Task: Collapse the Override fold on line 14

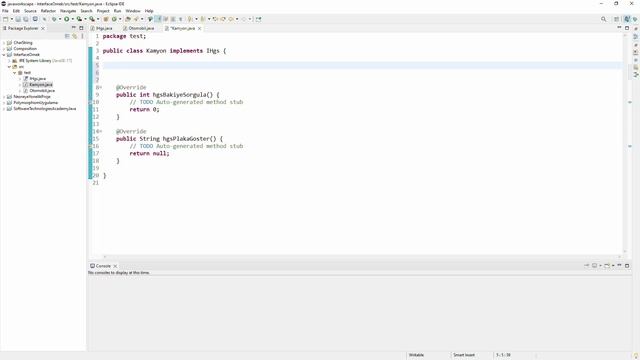Action: click(101, 131)
